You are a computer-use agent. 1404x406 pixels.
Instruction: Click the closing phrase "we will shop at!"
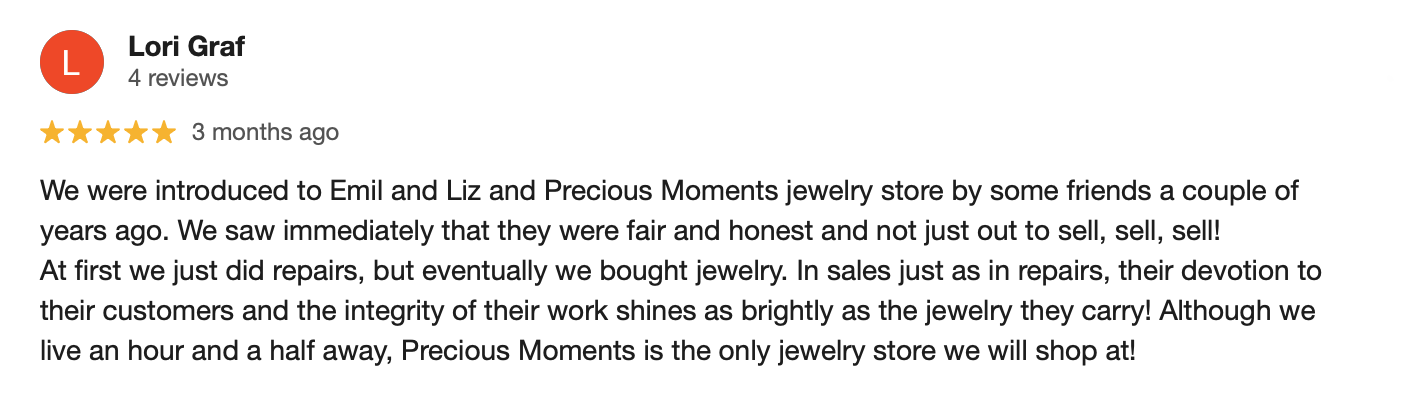(1057, 351)
